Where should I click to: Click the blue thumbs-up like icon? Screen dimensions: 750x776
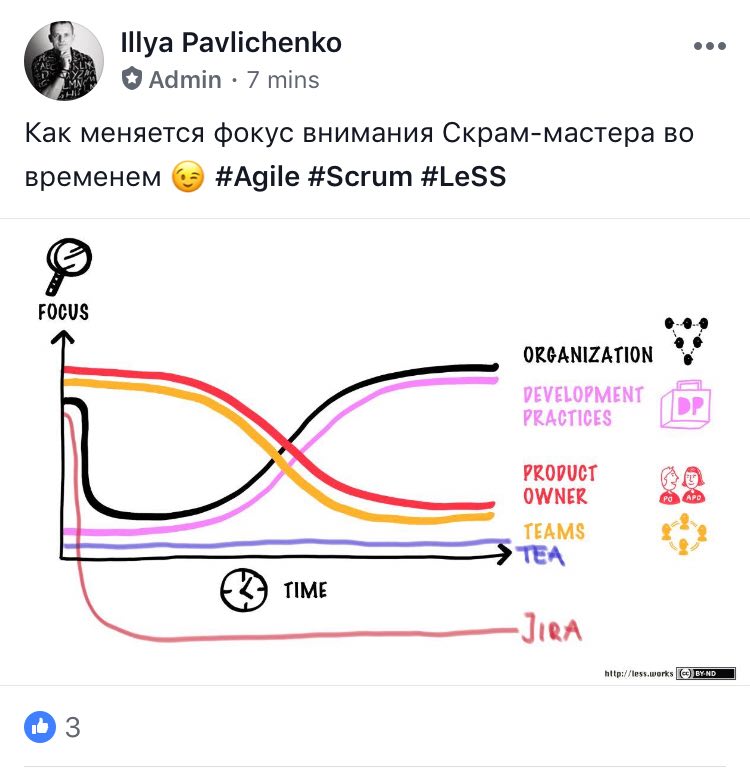point(40,727)
